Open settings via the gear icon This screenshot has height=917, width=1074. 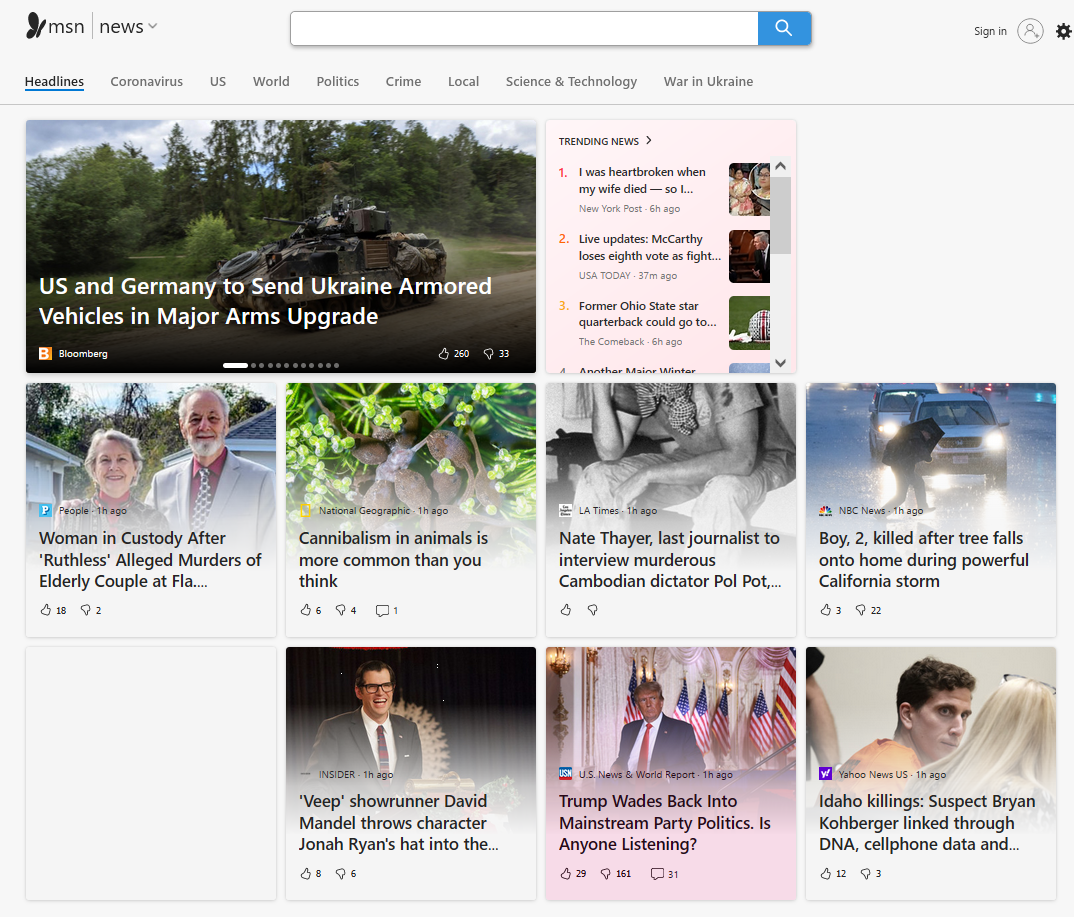pyautogui.click(x=1063, y=32)
